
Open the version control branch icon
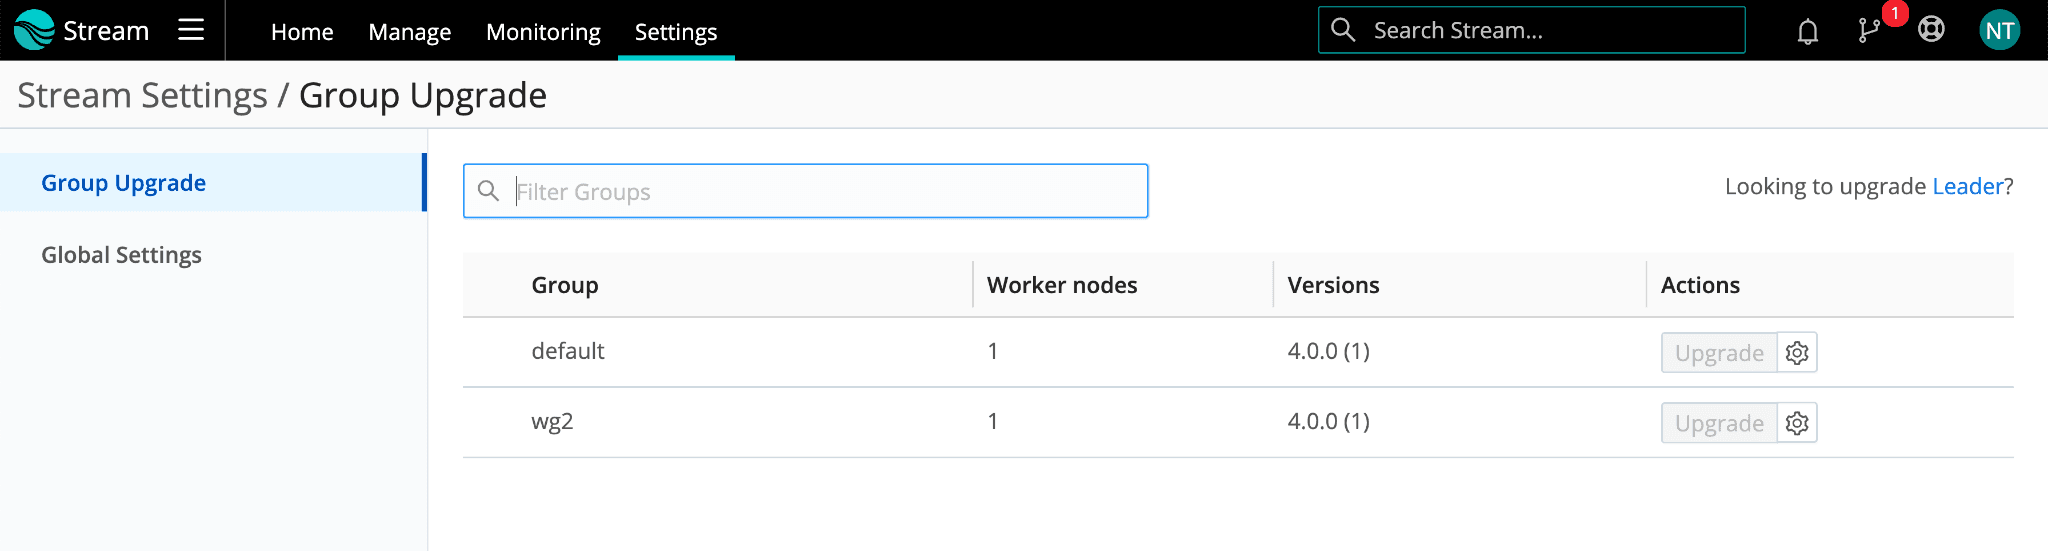[1868, 31]
